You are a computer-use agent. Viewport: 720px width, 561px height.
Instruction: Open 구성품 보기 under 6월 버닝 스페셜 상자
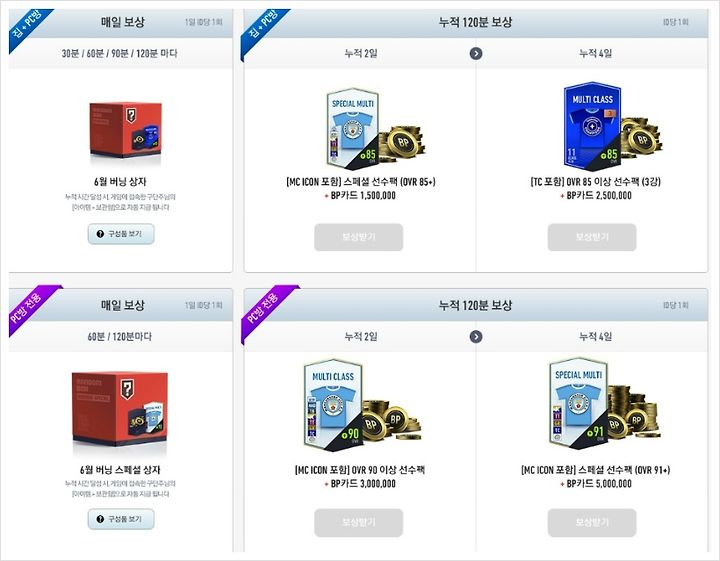click(x=121, y=519)
